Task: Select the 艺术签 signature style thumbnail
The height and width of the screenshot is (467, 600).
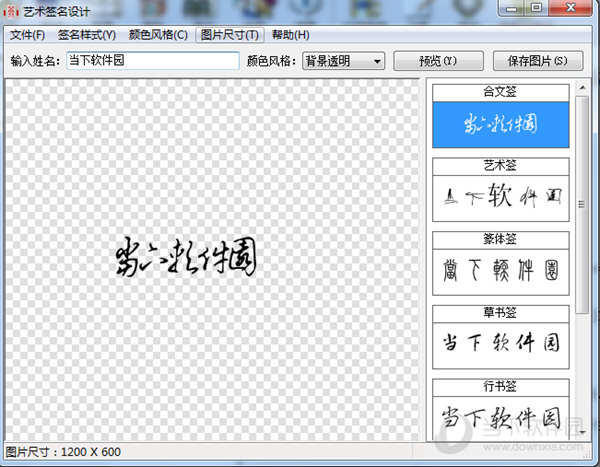Action: (500, 197)
